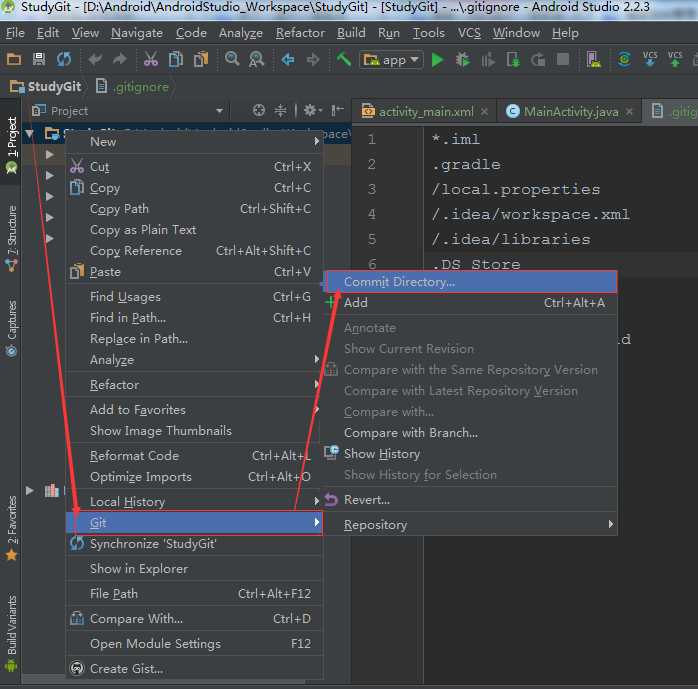Viewport: 698px width, 689px height.
Task: Click the StudyGit breadcrumb in navigation bar
Action: click(46, 86)
